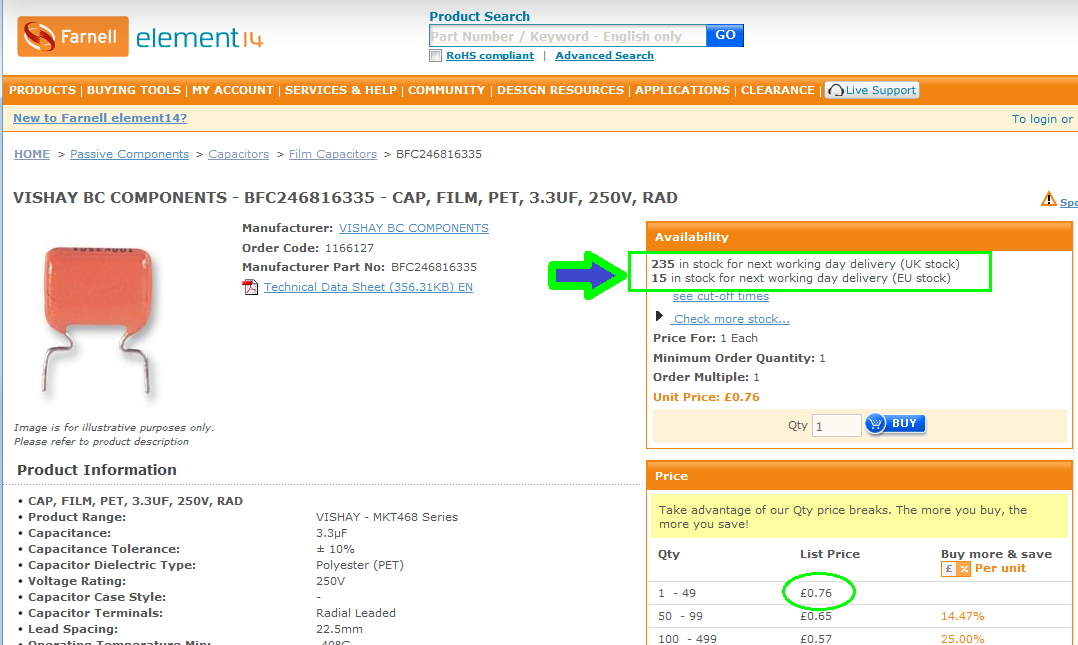
Task: Click the Farnell orange logo
Action: point(72,36)
